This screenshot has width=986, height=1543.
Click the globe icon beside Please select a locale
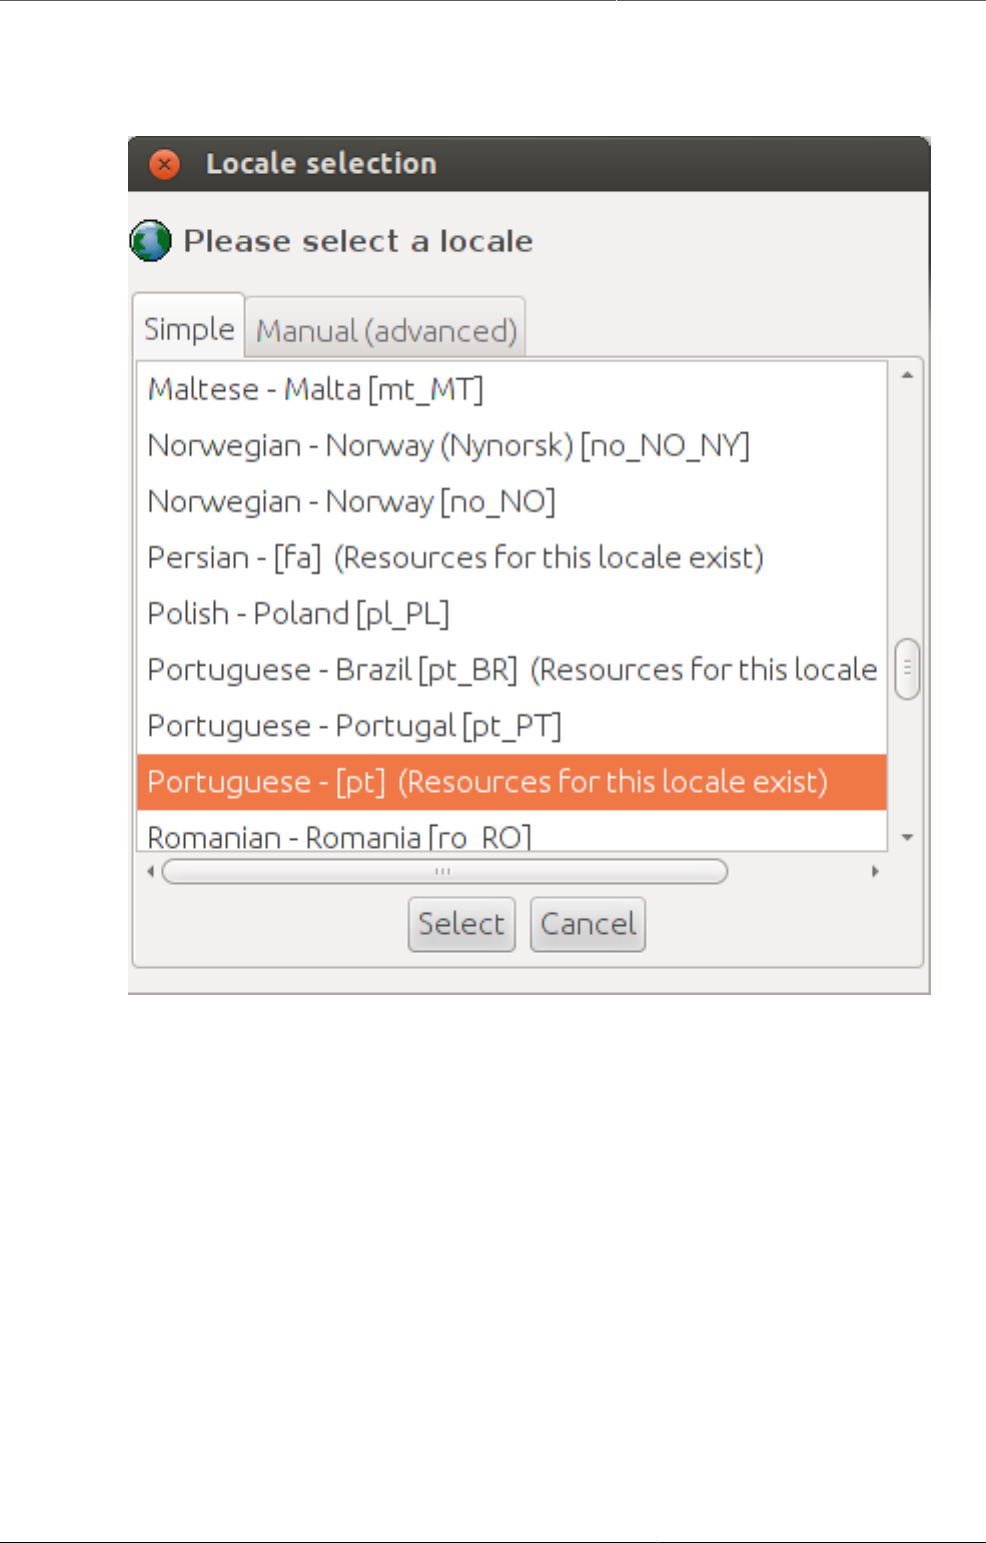[151, 241]
